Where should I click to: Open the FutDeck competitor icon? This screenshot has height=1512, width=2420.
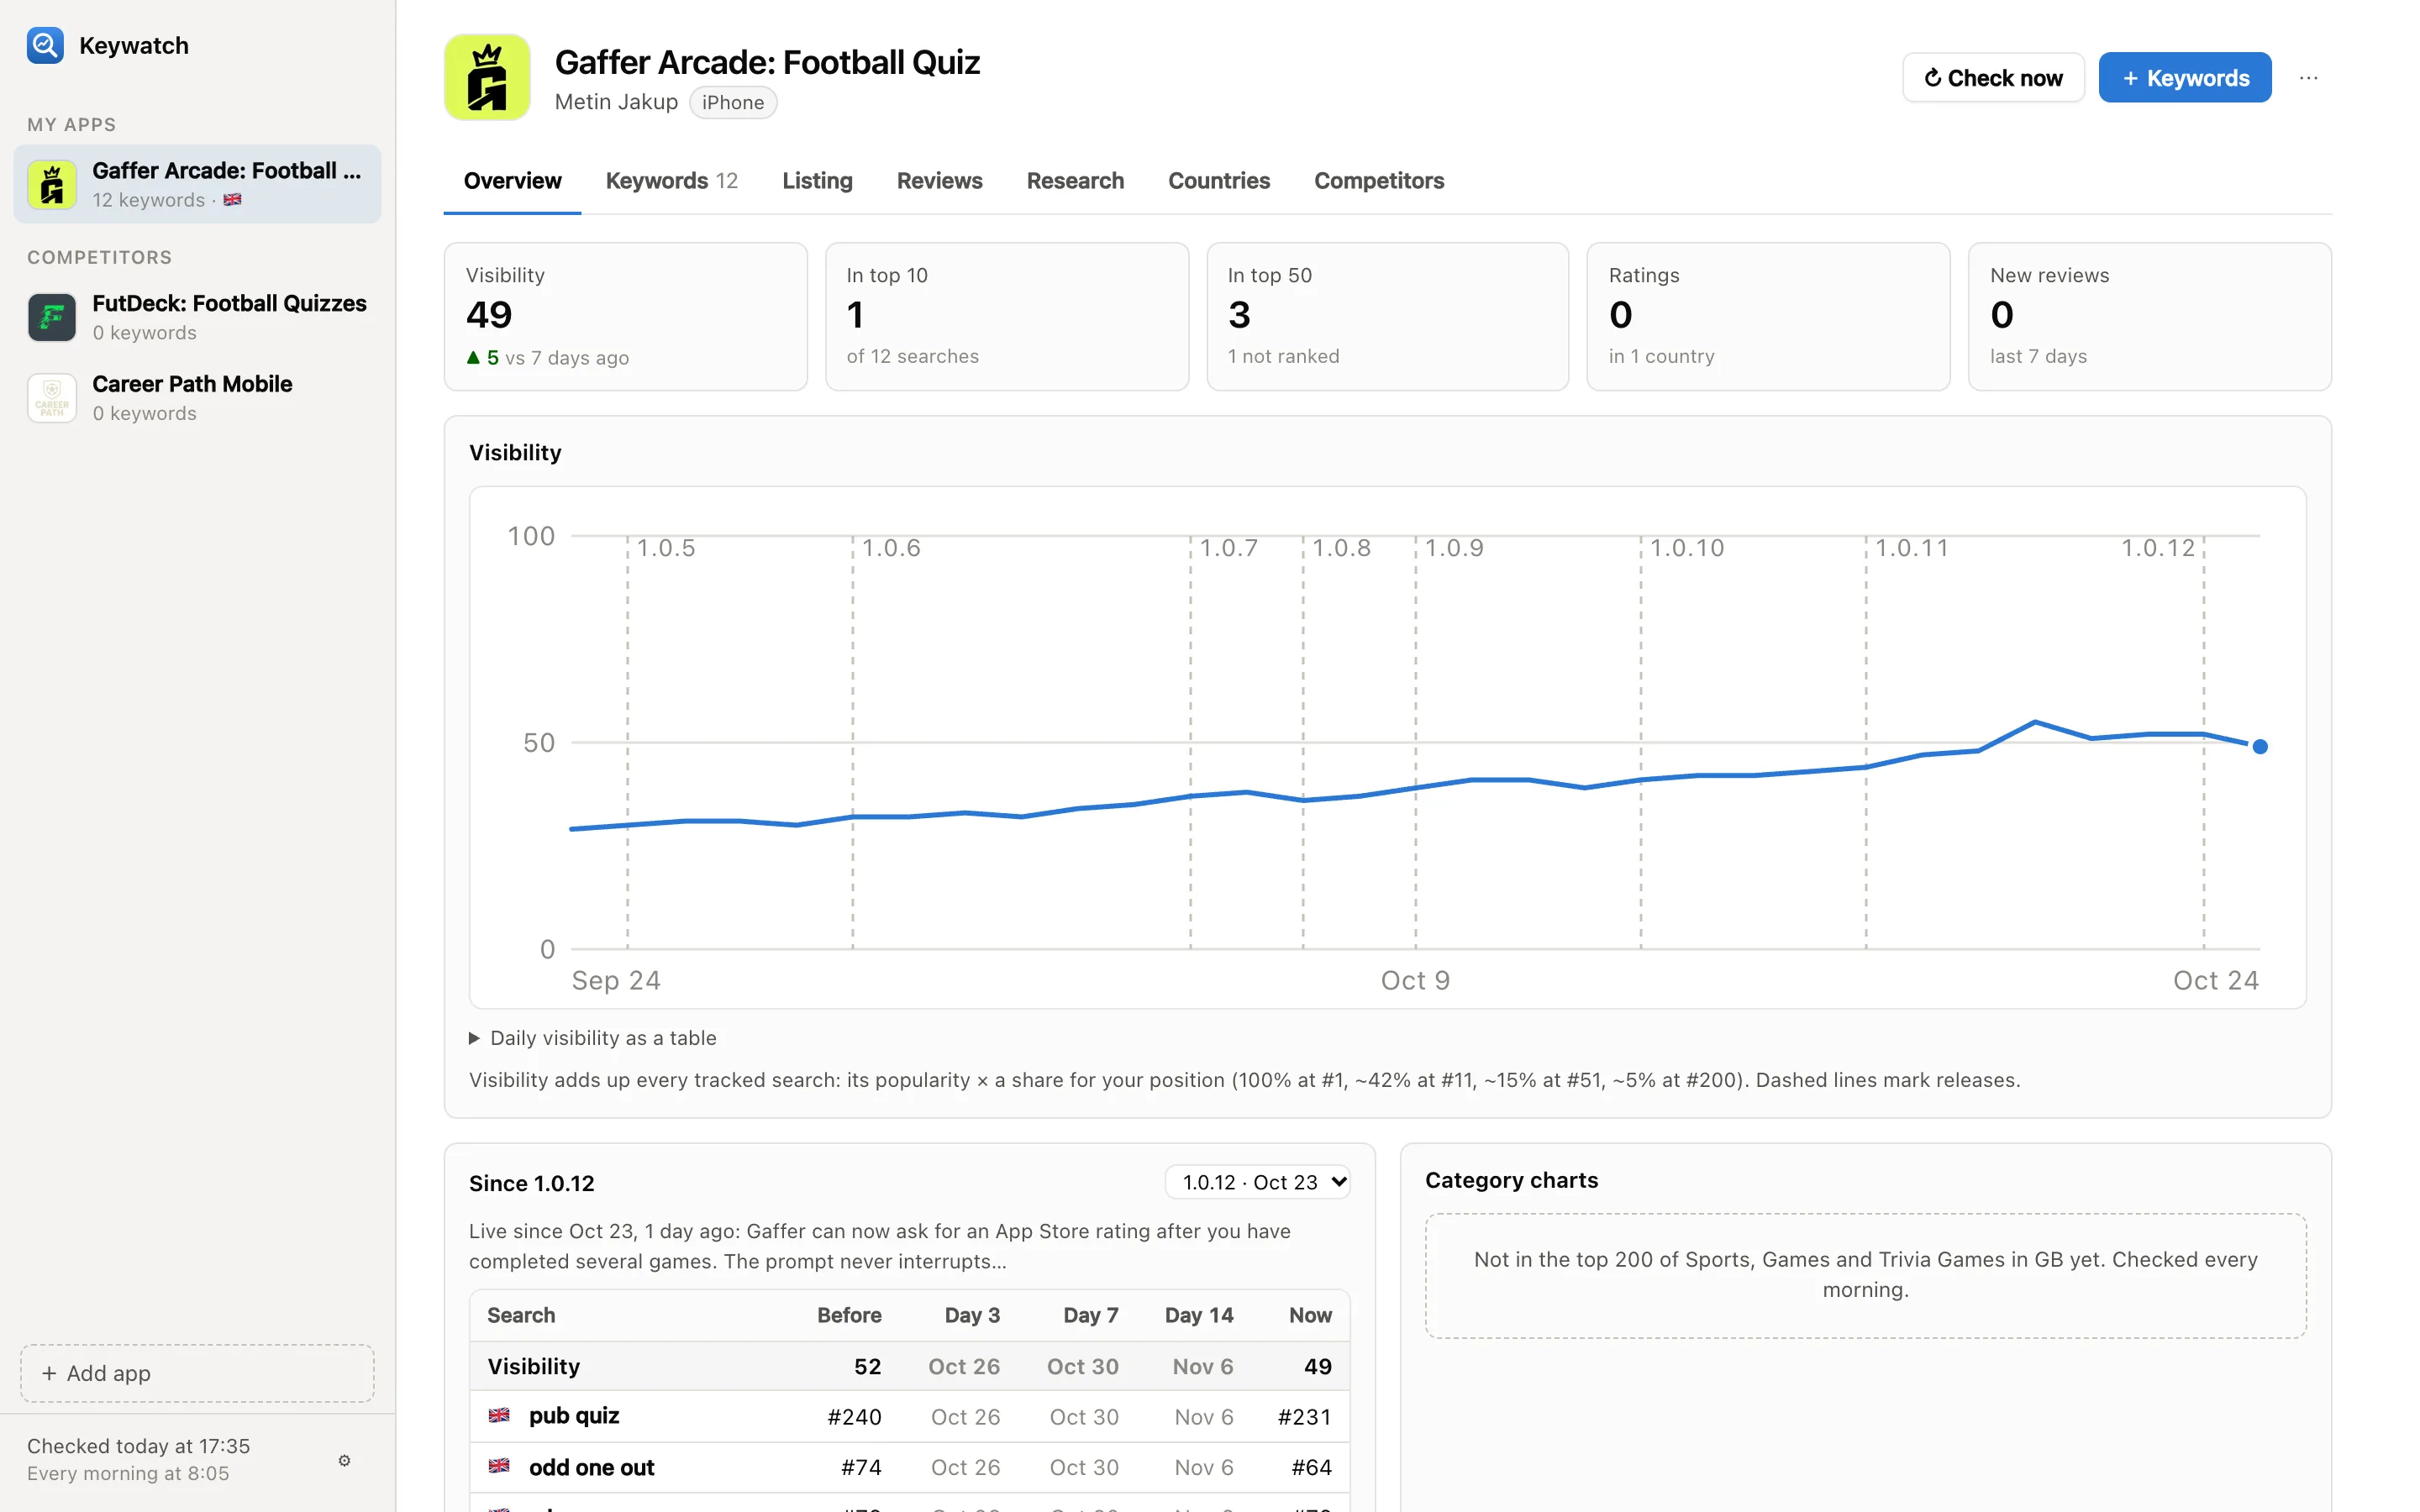[x=52, y=317]
